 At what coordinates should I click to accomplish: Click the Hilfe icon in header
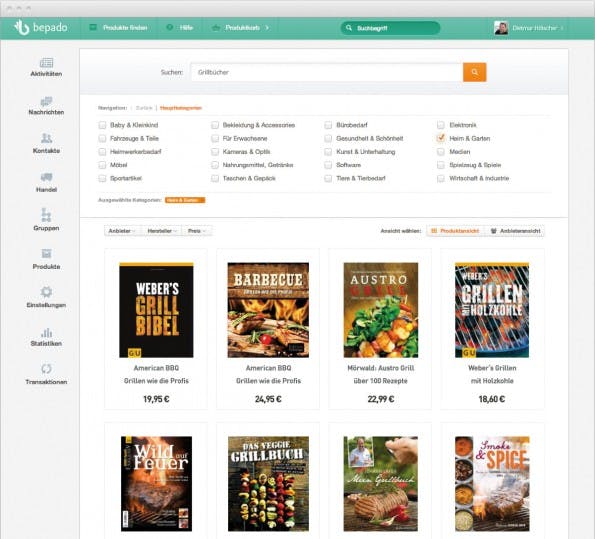170,27
